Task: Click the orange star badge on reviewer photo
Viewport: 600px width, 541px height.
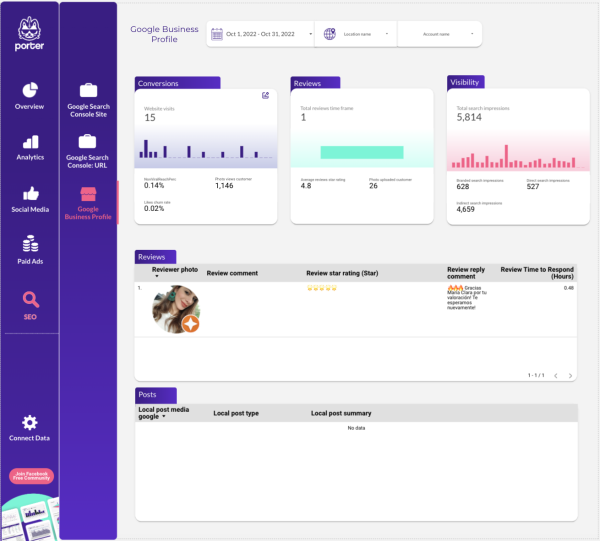Action: tap(191, 324)
